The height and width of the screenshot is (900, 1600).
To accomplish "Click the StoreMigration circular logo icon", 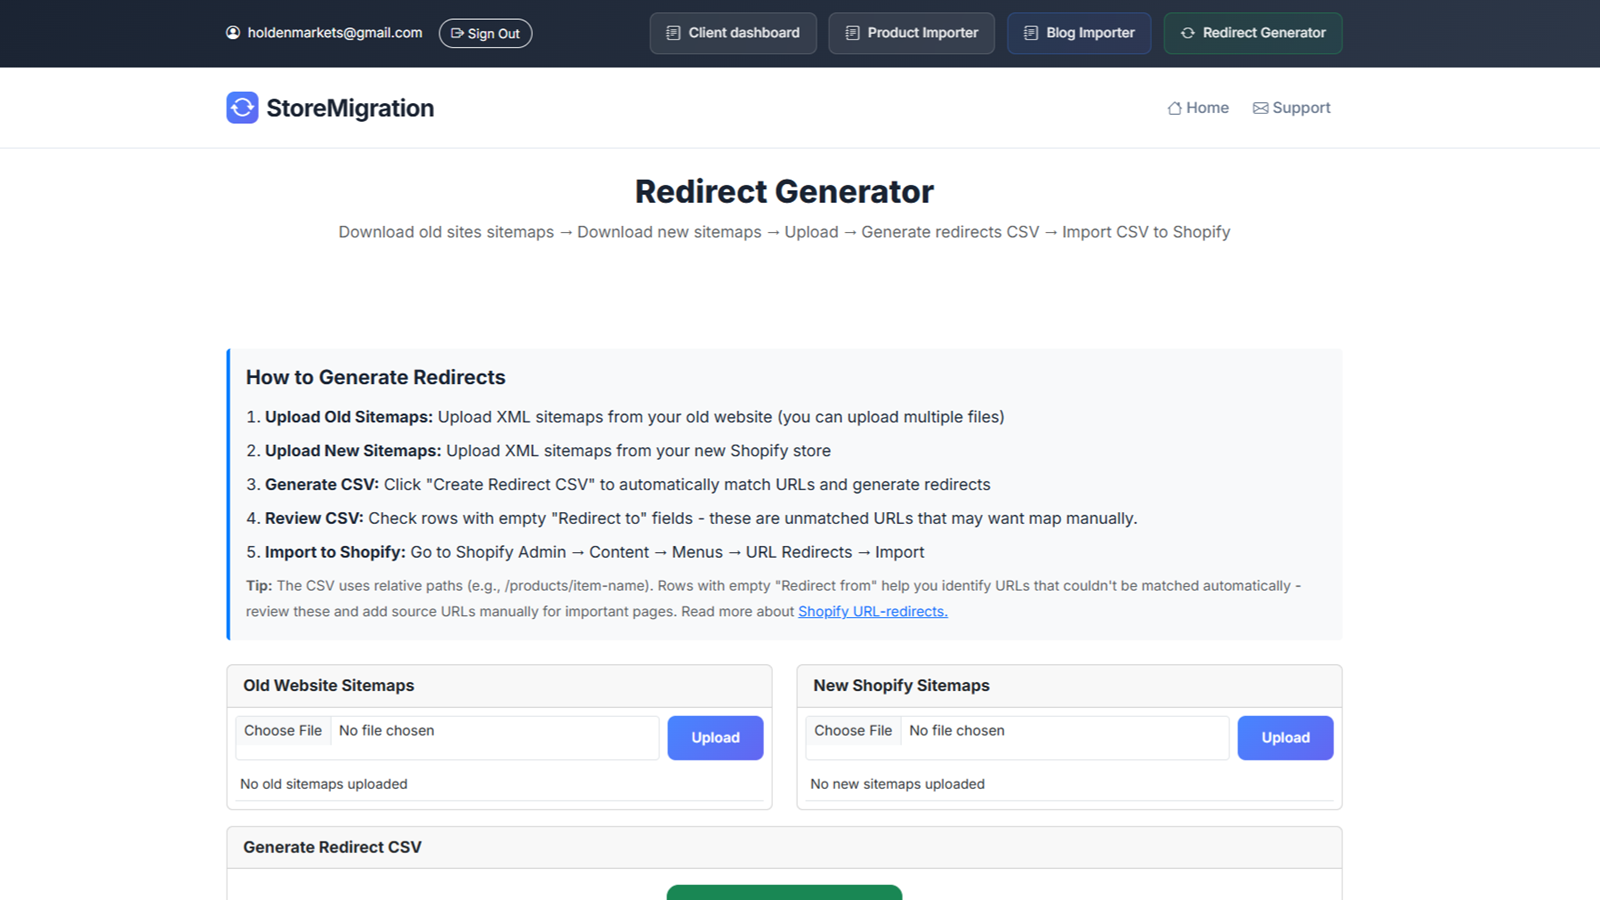I will tap(241, 107).
